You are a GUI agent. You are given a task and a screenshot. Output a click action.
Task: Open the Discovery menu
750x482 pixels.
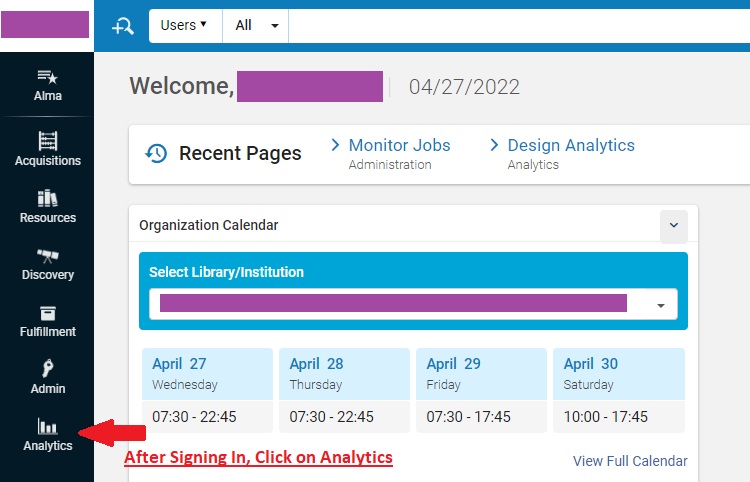(47, 263)
